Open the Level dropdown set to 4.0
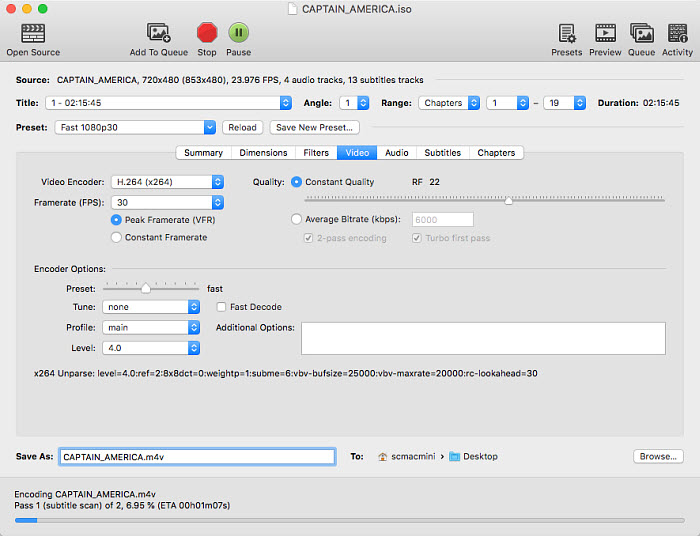Viewport: 700px width, 536px height. 151,348
